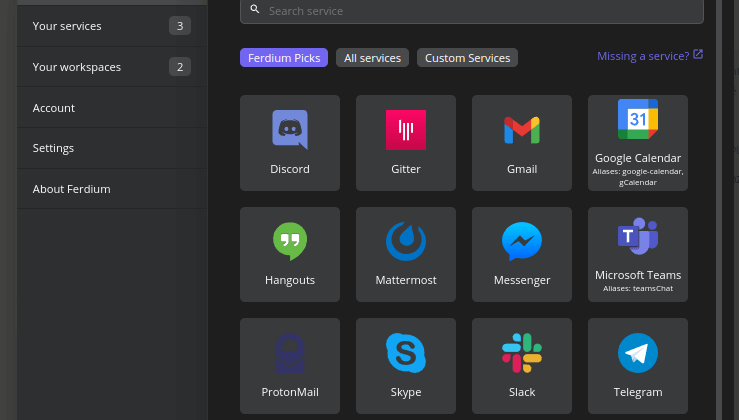
Task: Open About Ferdium page
Action: click(x=112, y=189)
